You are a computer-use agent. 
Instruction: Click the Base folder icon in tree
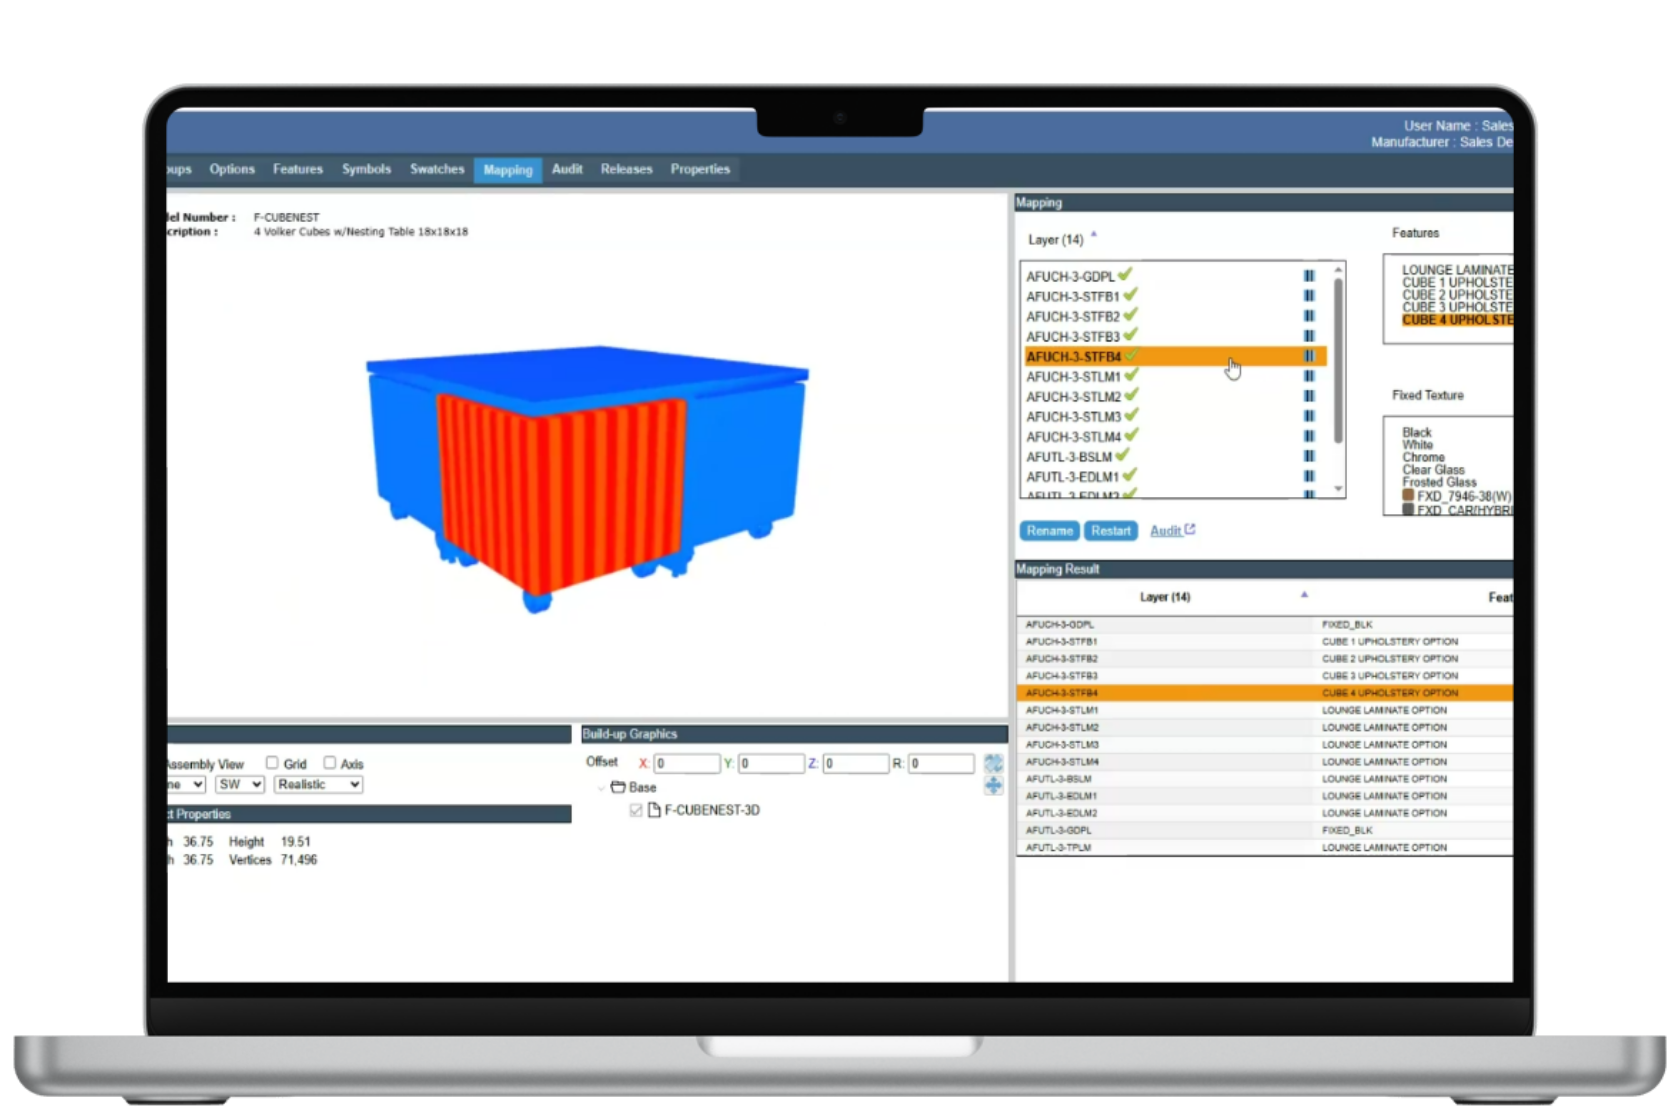(x=618, y=787)
